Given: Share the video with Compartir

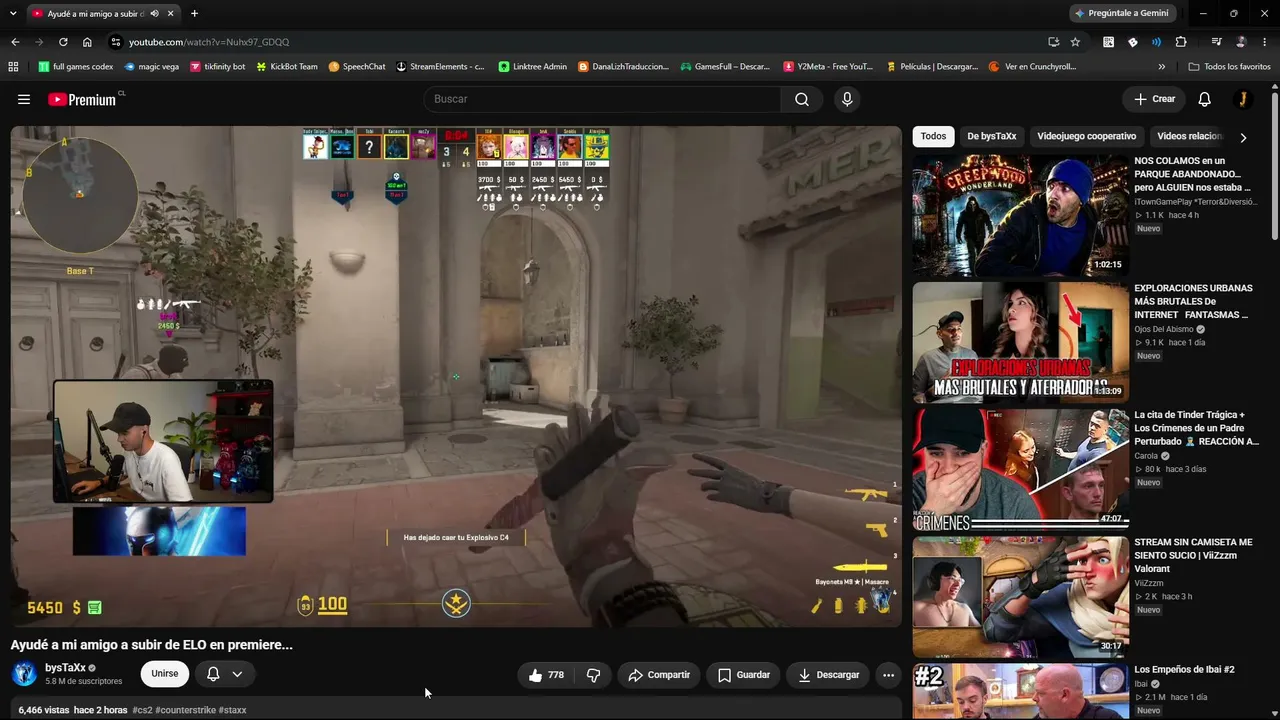Looking at the screenshot, I should [659, 675].
